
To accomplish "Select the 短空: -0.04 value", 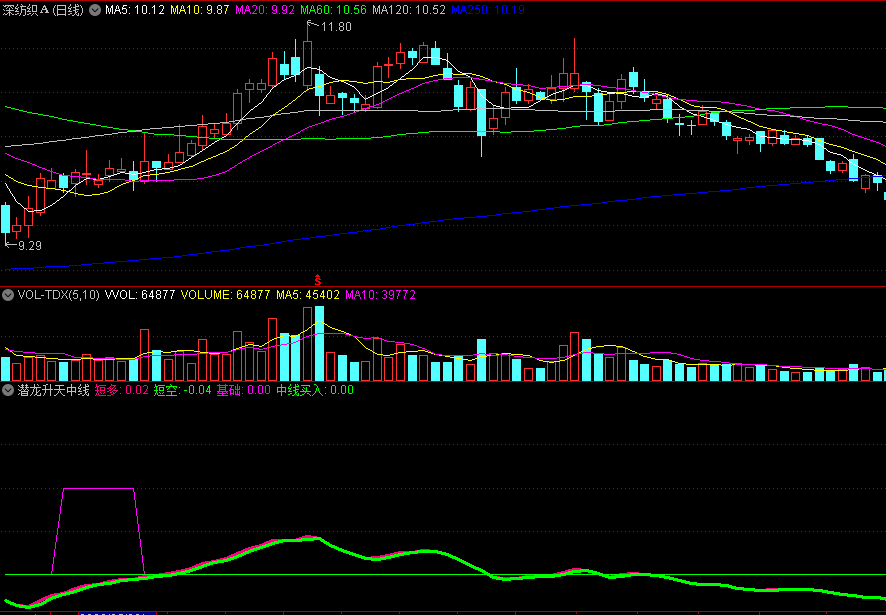I will [183, 390].
